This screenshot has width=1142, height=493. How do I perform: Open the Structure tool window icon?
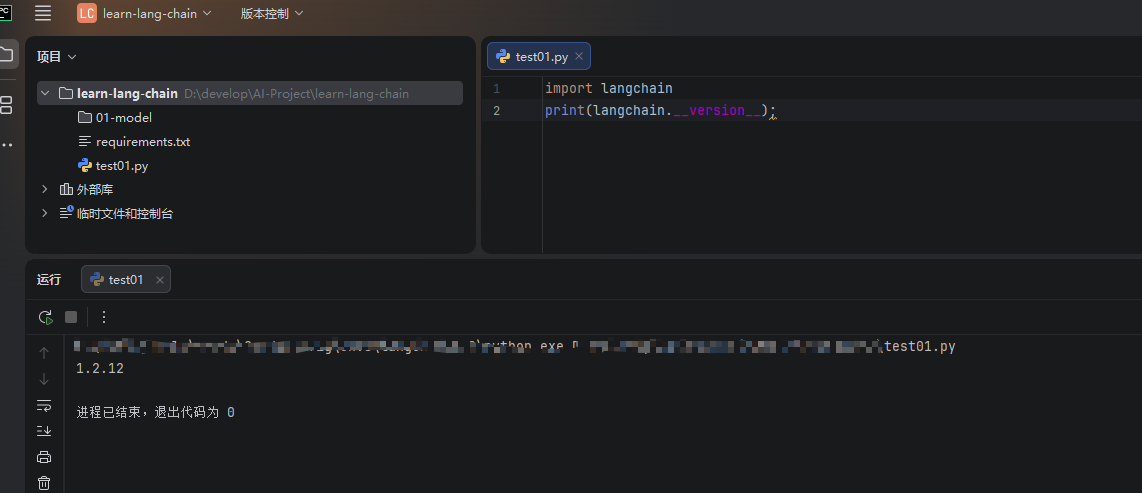[x=6, y=105]
